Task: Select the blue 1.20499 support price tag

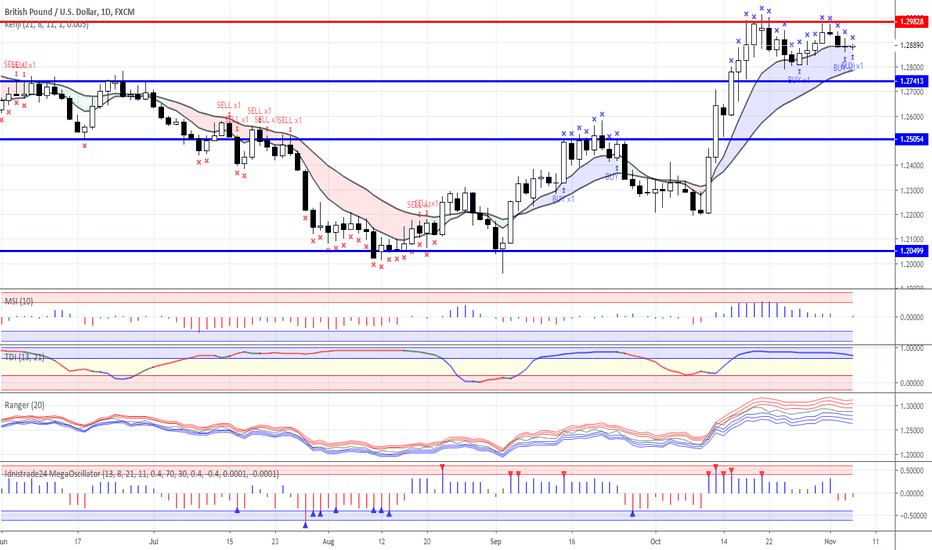Action: (x=911, y=251)
